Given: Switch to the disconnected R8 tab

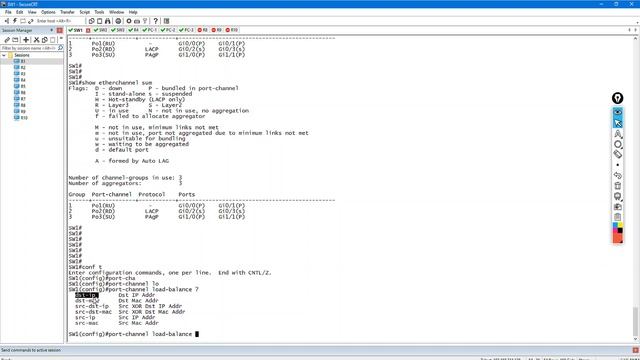Looking at the screenshot, I should [x=202, y=30].
